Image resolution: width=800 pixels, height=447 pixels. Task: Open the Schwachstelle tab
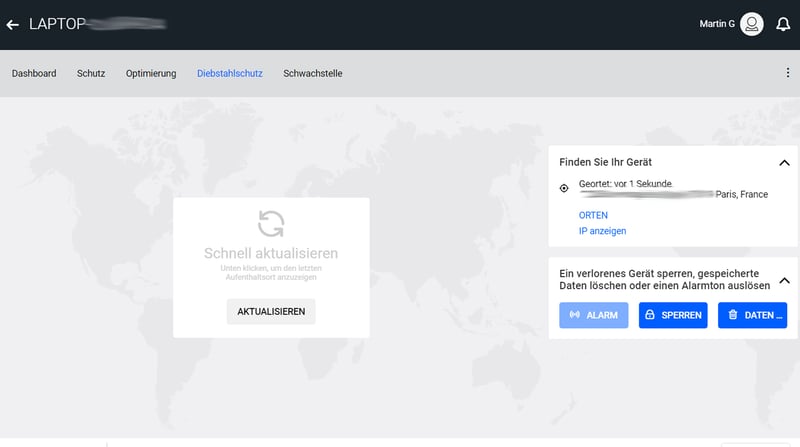(313, 73)
